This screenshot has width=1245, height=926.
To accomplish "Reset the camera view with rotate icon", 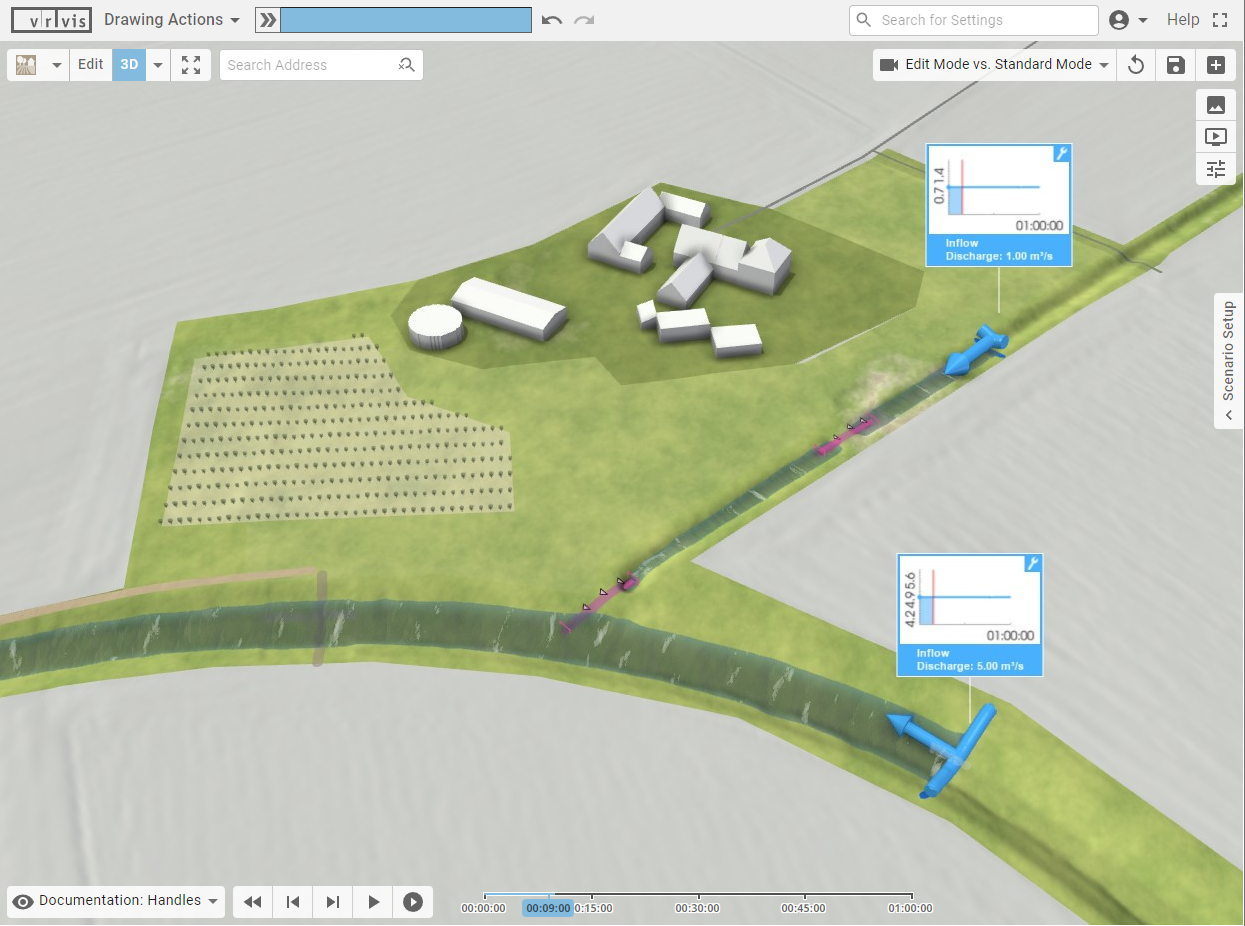I will point(1136,65).
